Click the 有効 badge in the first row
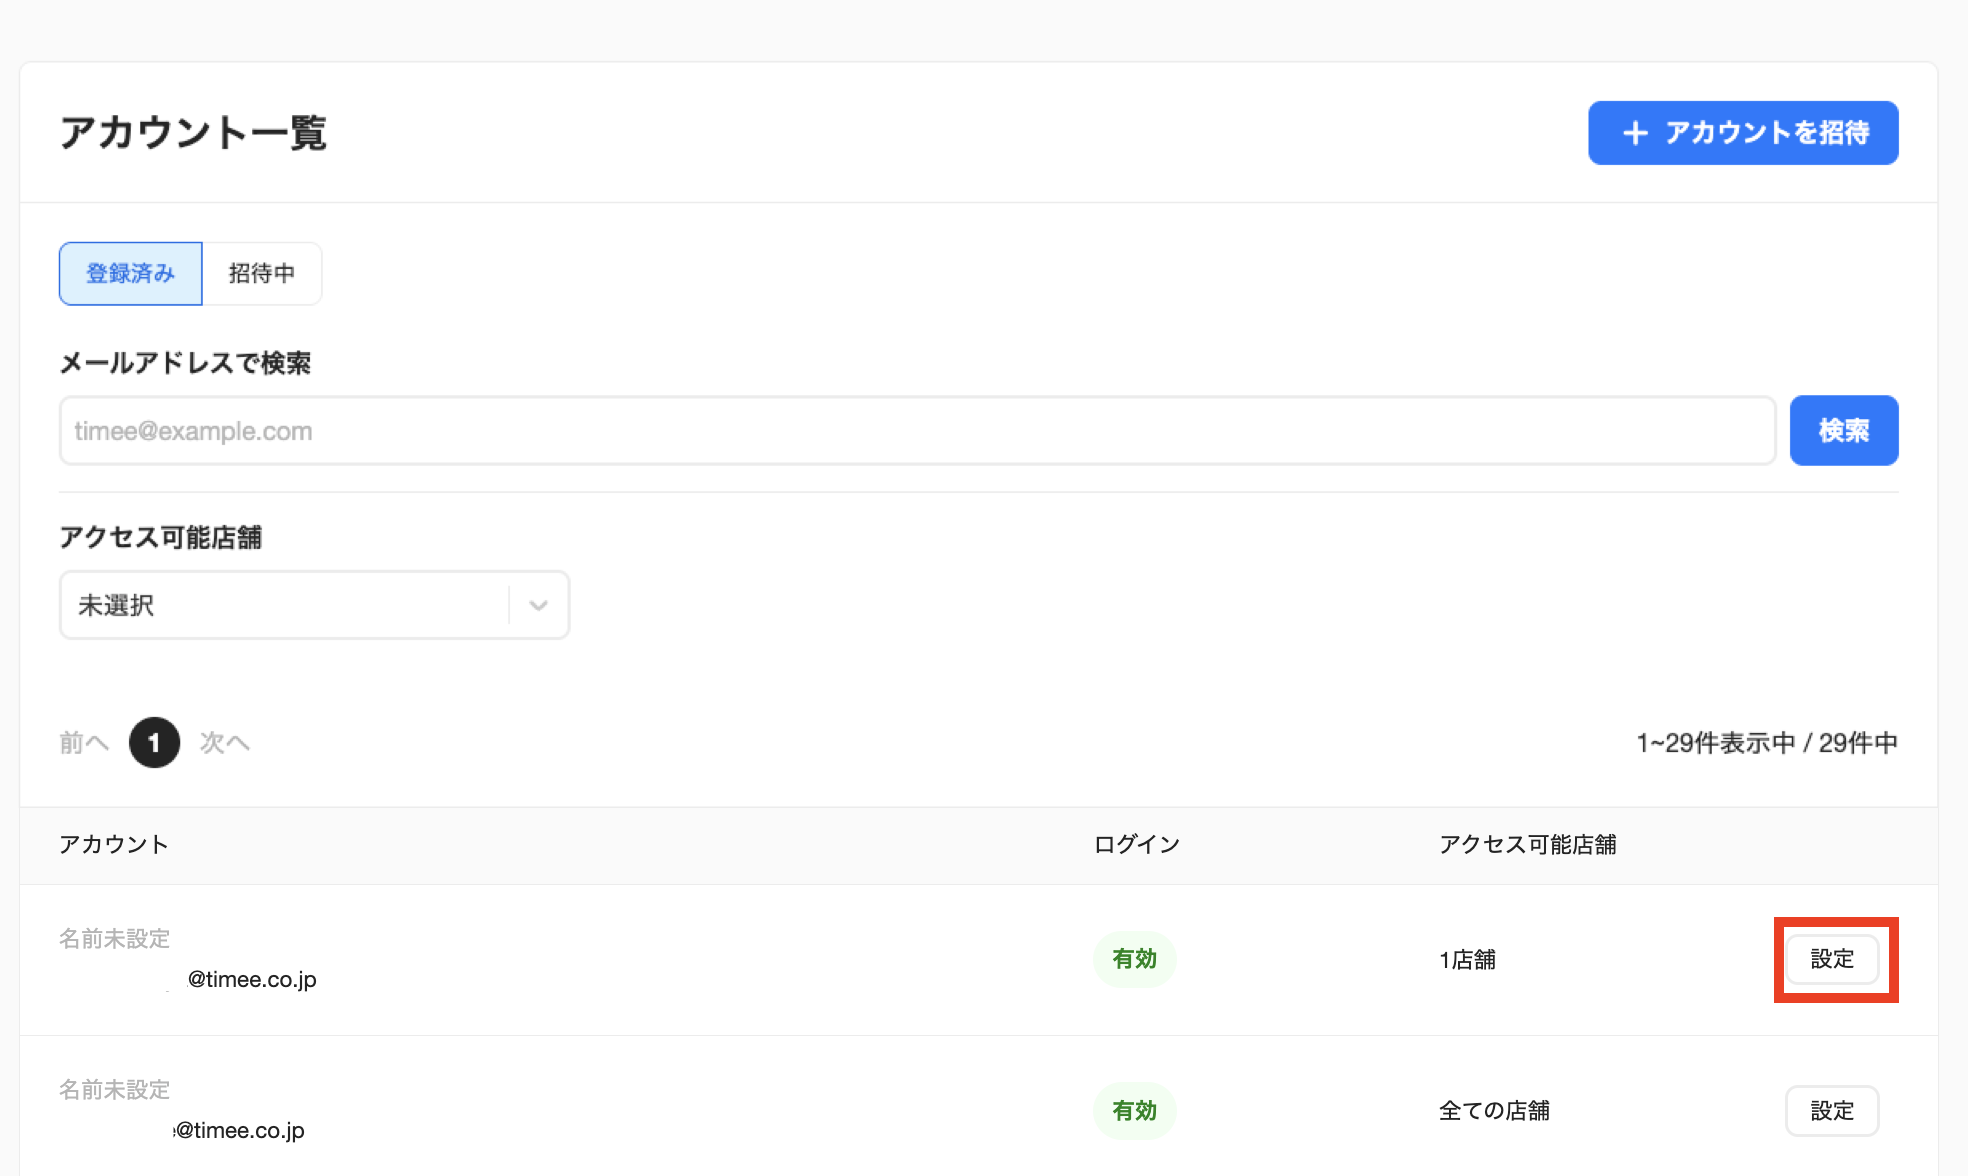Image resolution: width=1968 pixels, height=1176 pixels. 1134,959
